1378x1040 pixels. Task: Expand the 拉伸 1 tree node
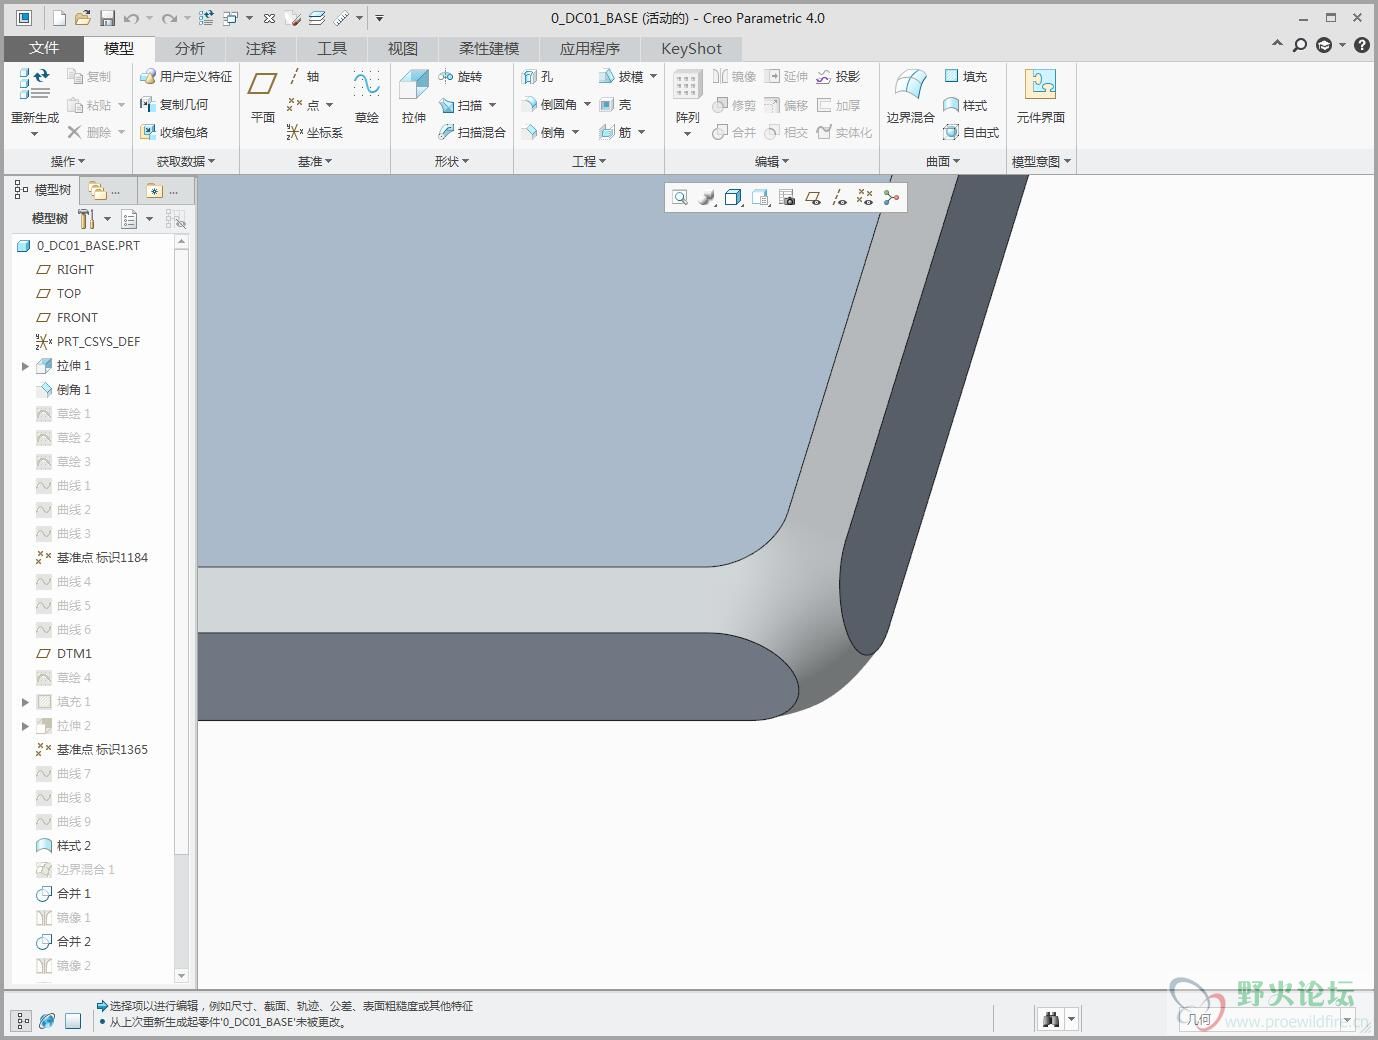[x=25, y=366]
